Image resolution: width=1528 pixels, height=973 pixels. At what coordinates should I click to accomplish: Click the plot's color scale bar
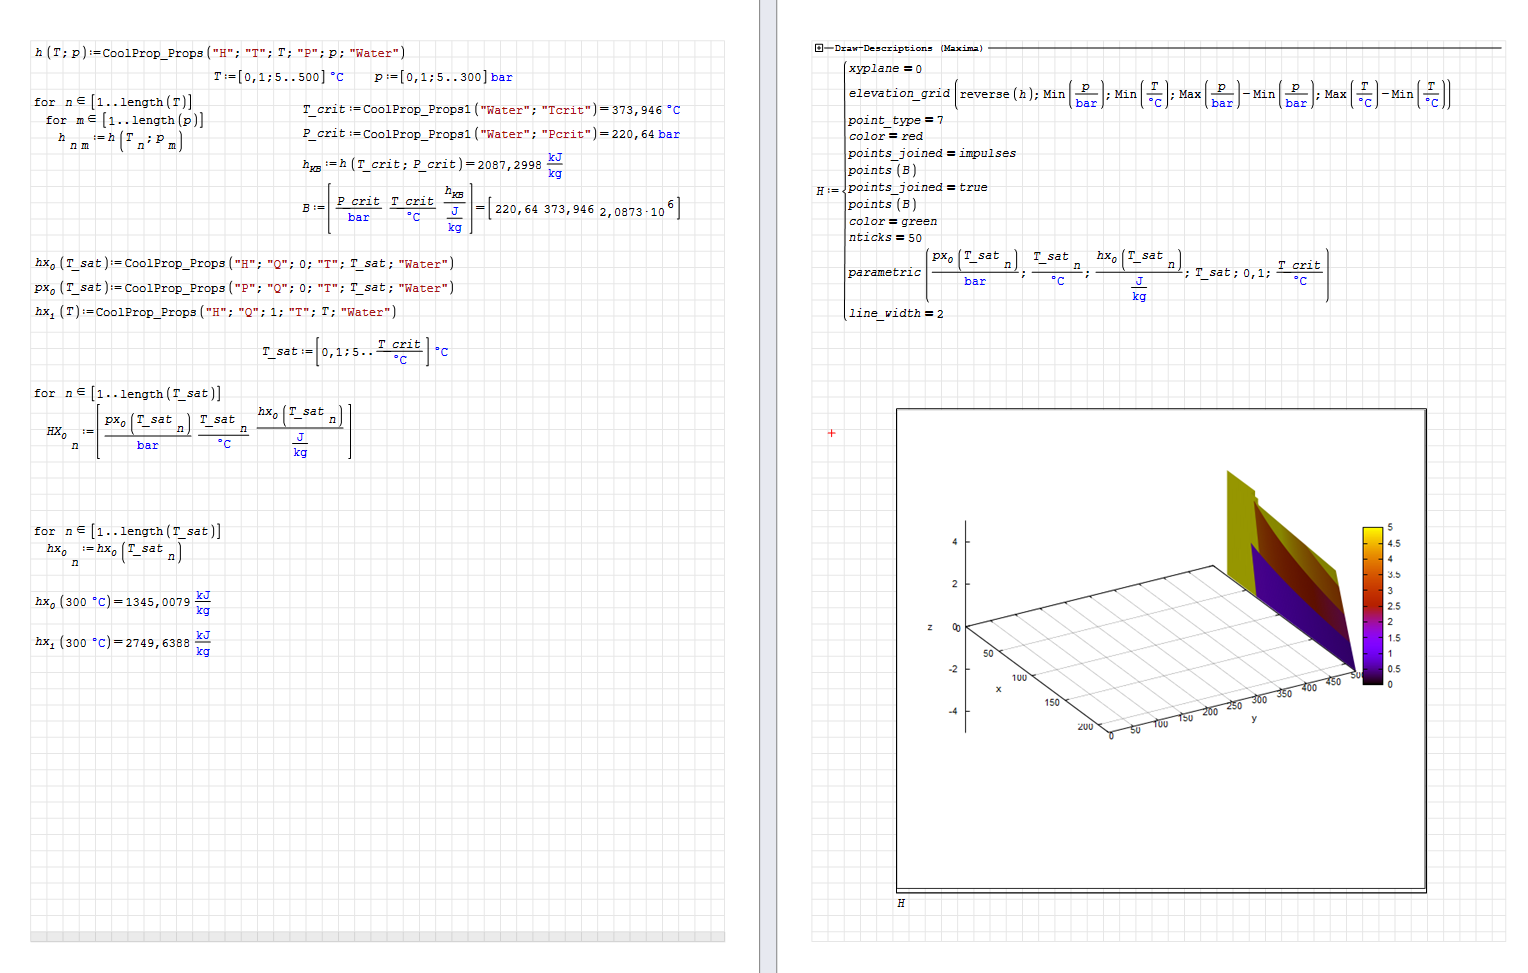pyautogui.click(x=1372, y=606)
